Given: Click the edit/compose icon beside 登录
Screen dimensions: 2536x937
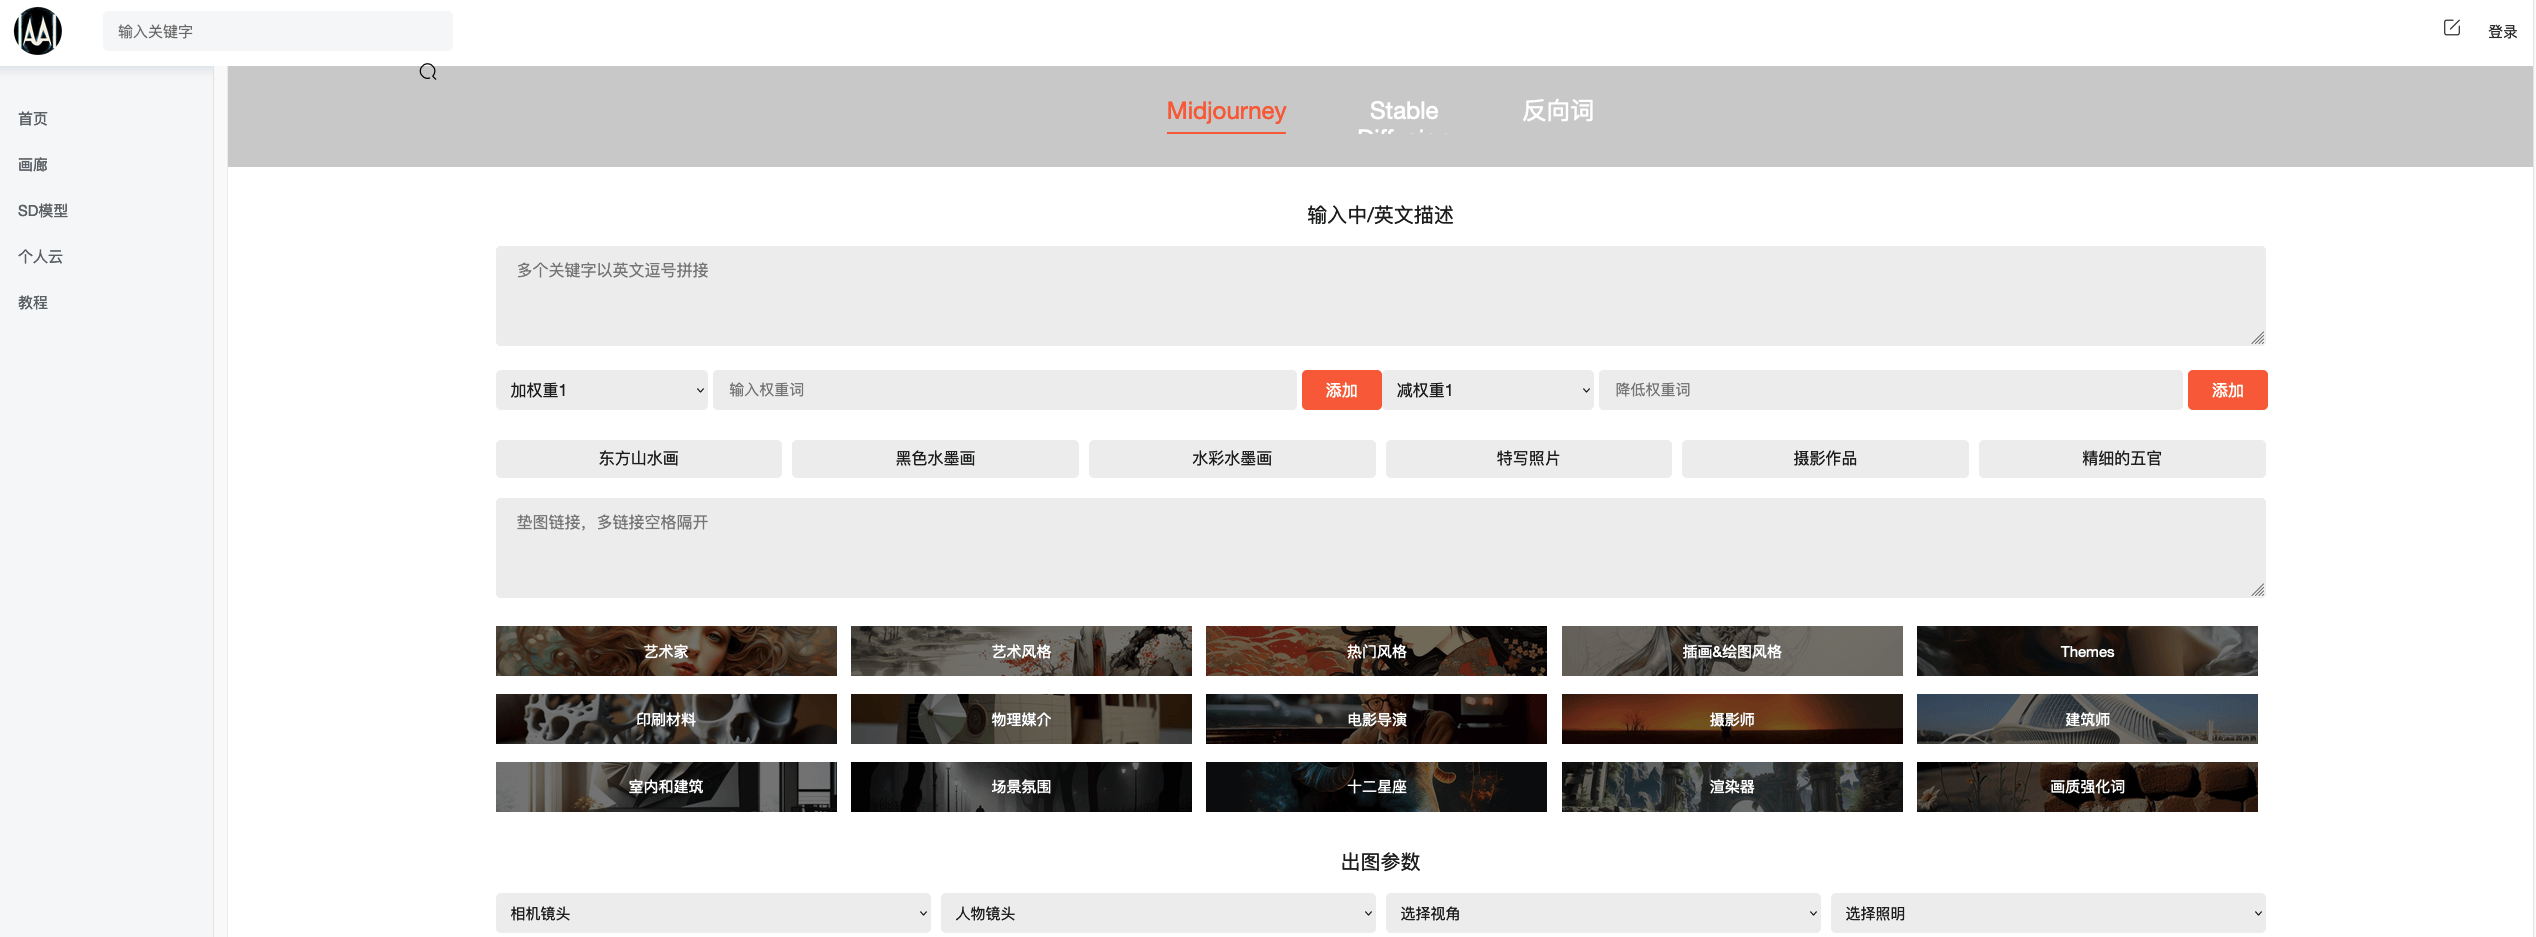Looking at the screenshot, I should point(2451,28).
